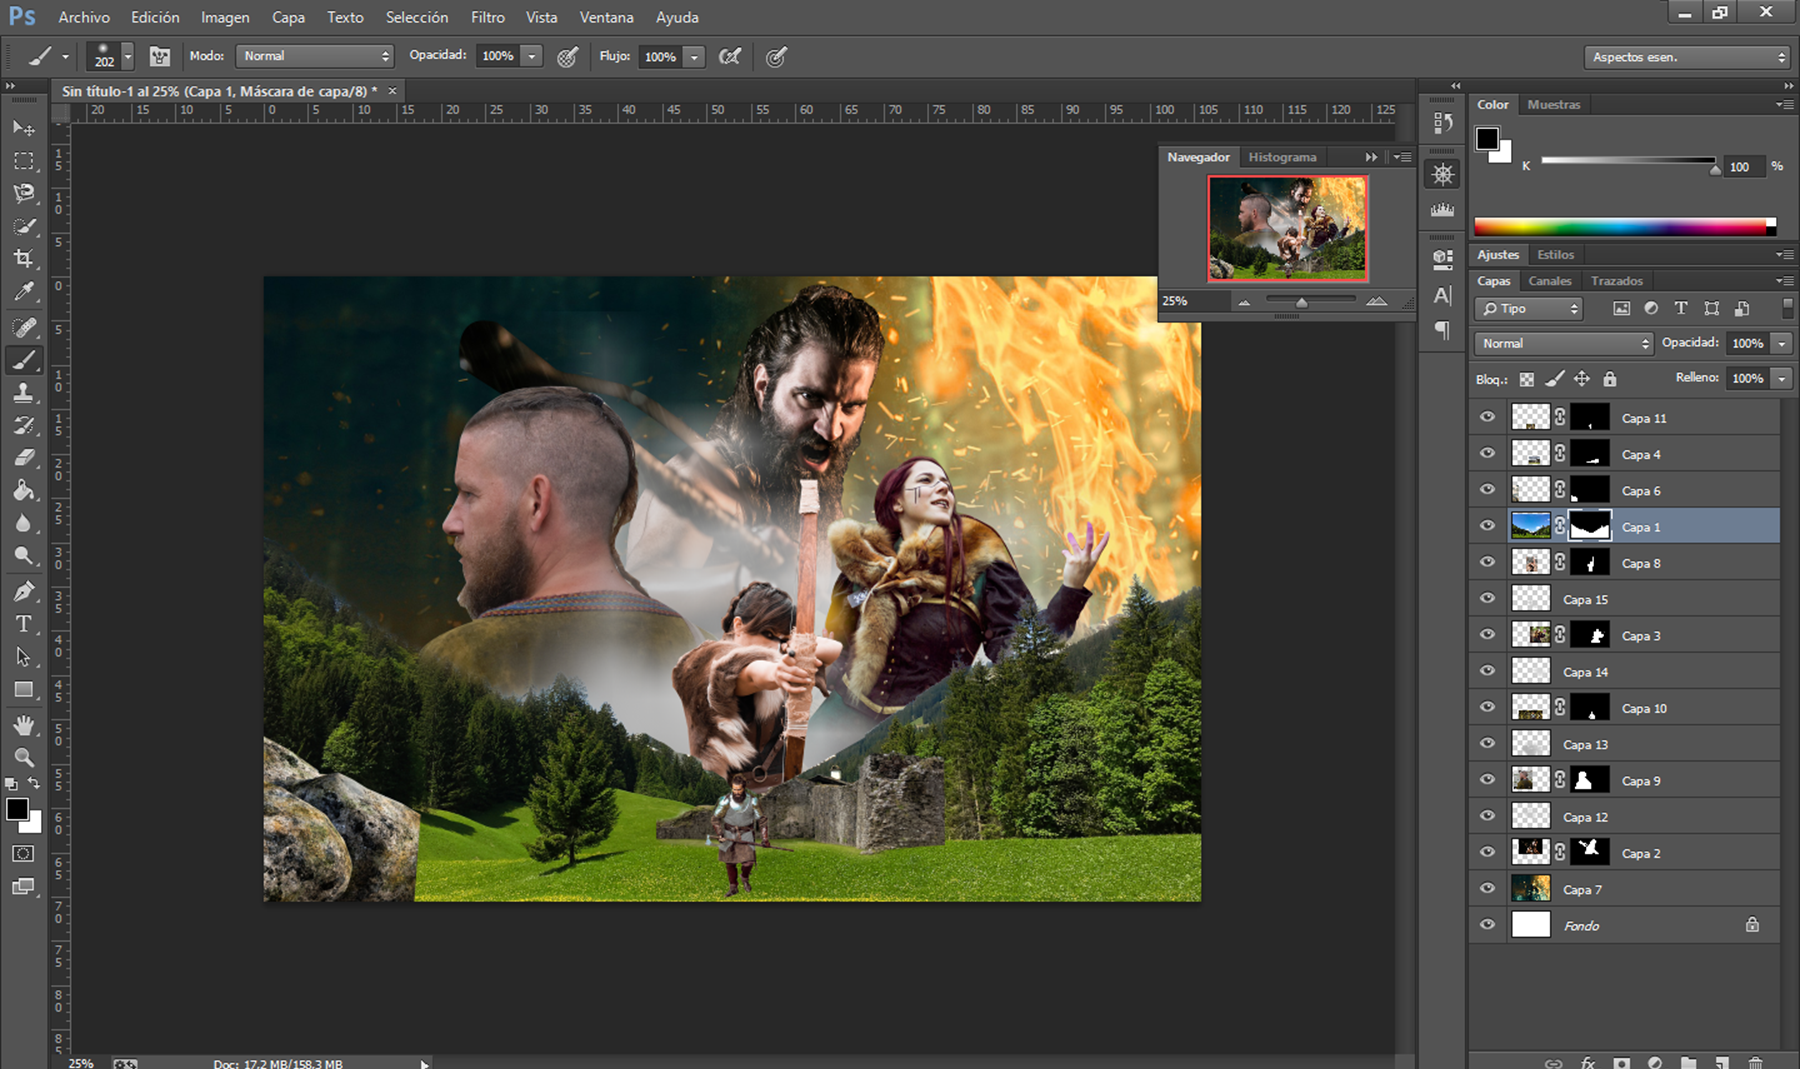Select the Zoom tool
The image size is (1800, 1069).
click(x=24, y=757)
